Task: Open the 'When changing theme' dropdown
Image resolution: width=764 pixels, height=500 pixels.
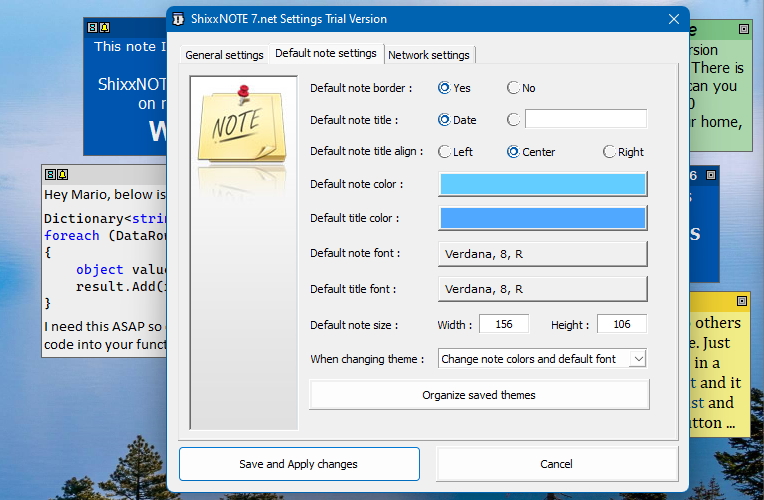Action: [x=543, y=359]
